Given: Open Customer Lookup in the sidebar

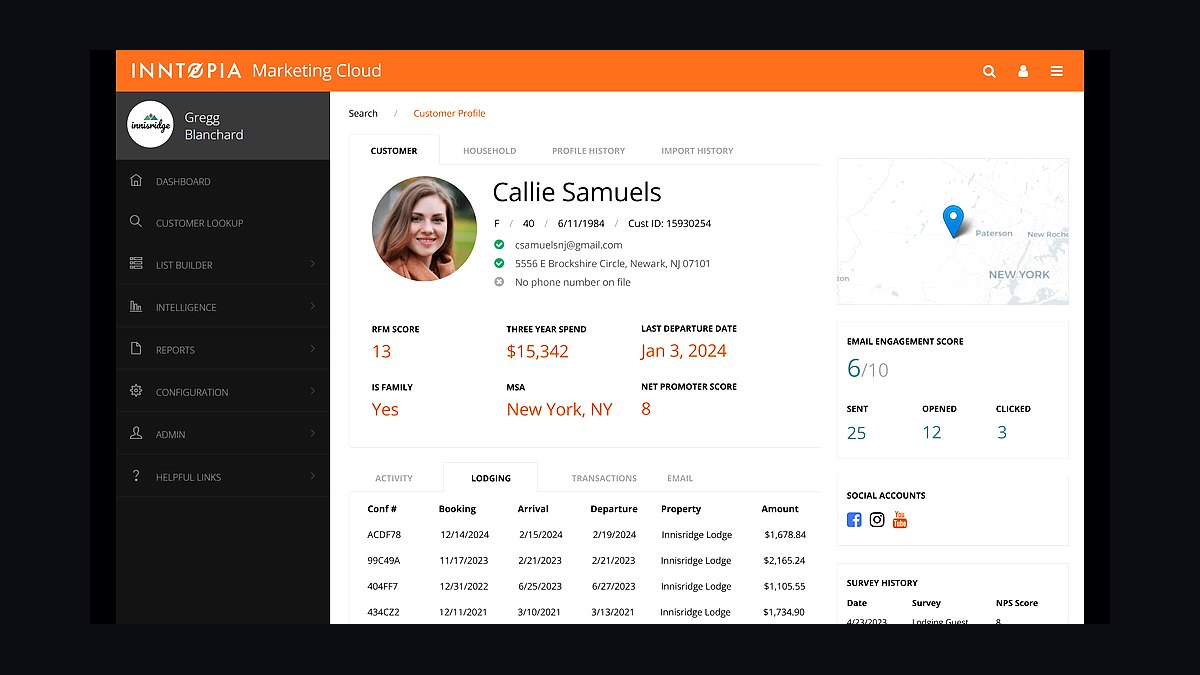Looking at the screenshot, I should coord(199,223).
